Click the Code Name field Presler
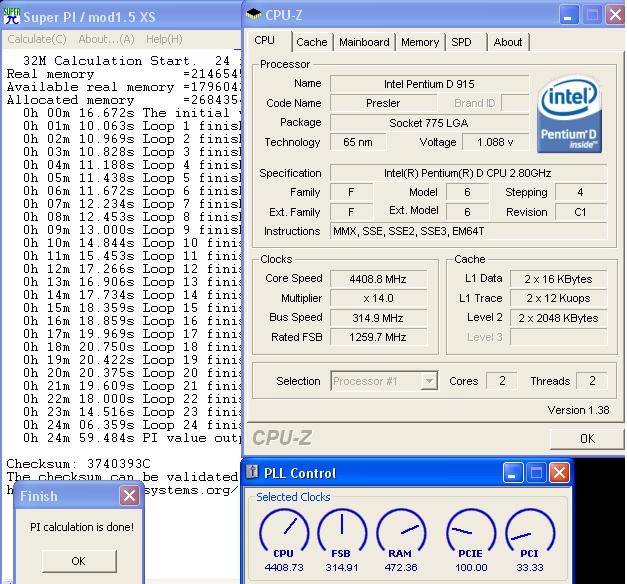The width and height of the screenshot is (627, 584). (x=383, y=103)
